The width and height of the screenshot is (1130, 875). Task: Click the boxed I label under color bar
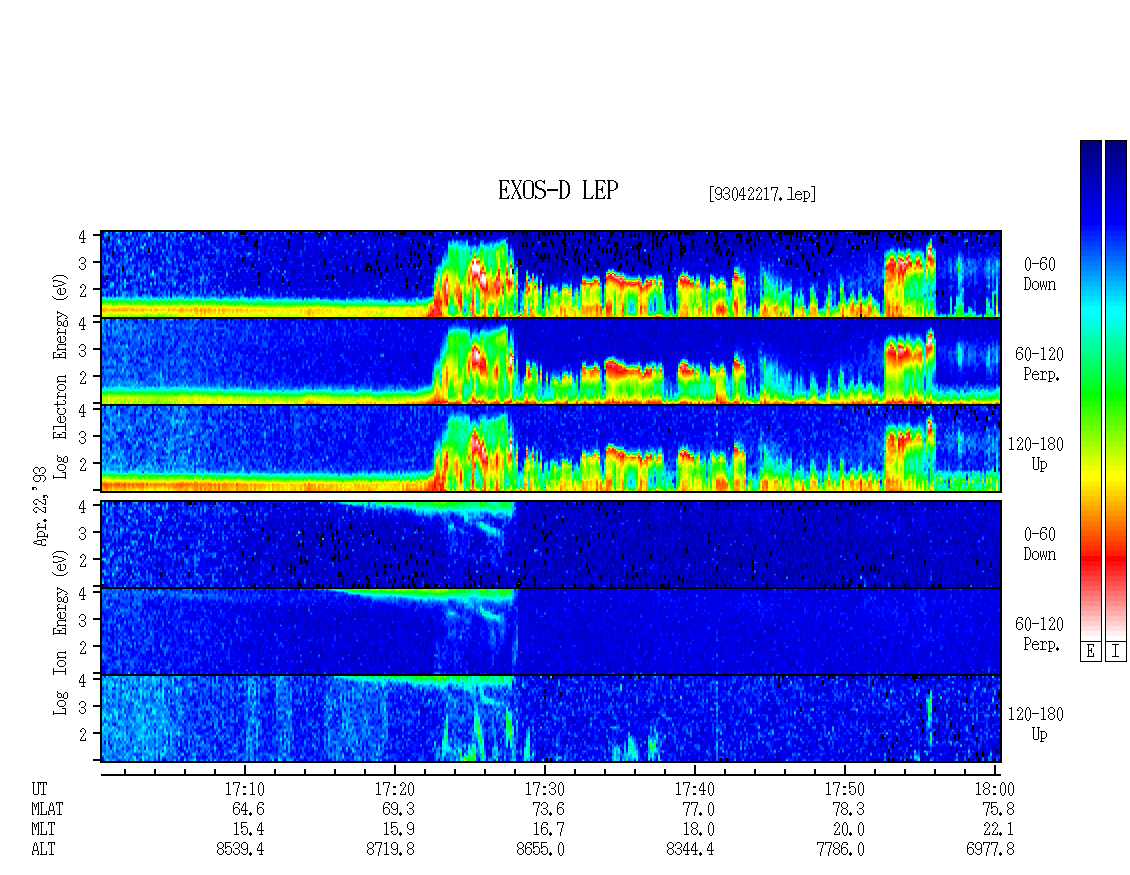pyautogui.click(x=1116, y=652)
